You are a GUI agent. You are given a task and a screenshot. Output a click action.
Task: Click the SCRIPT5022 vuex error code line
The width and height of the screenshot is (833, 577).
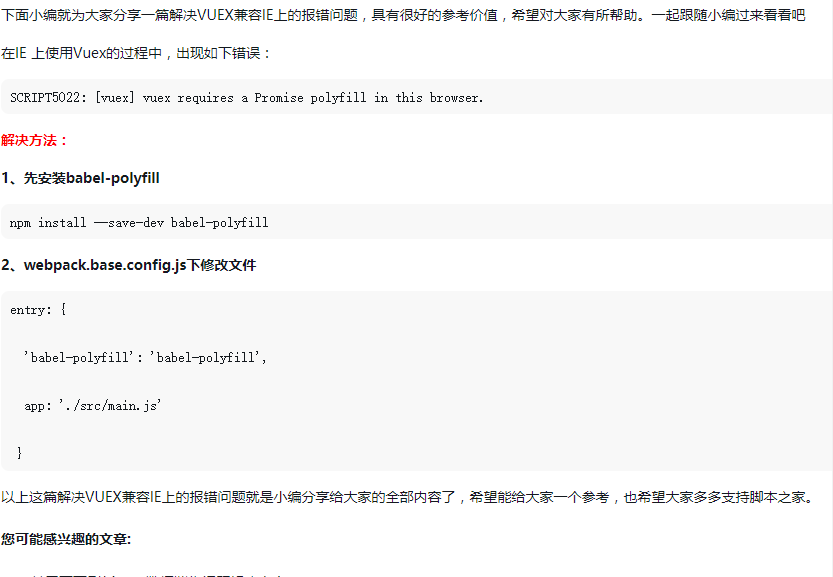coord(246,98)
